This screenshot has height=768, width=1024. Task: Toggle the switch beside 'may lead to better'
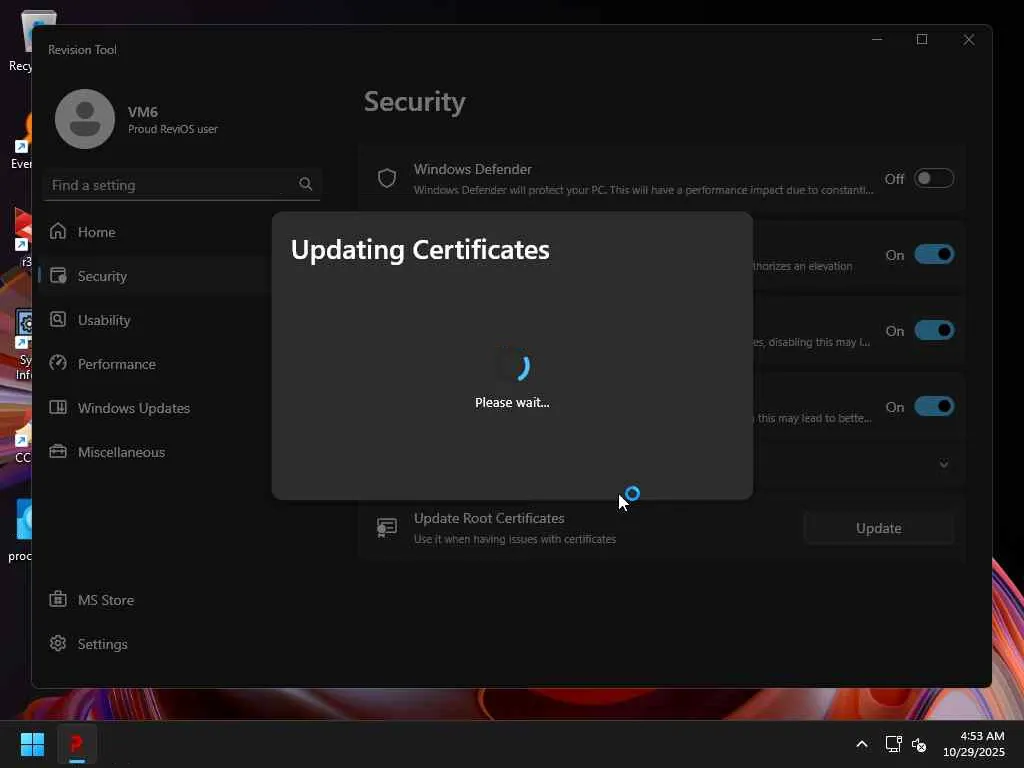pos(934,406)
